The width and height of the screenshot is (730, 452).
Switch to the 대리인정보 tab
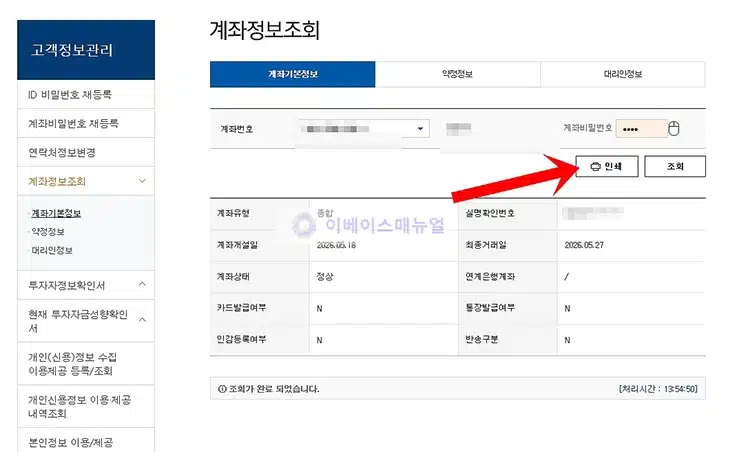622,74
